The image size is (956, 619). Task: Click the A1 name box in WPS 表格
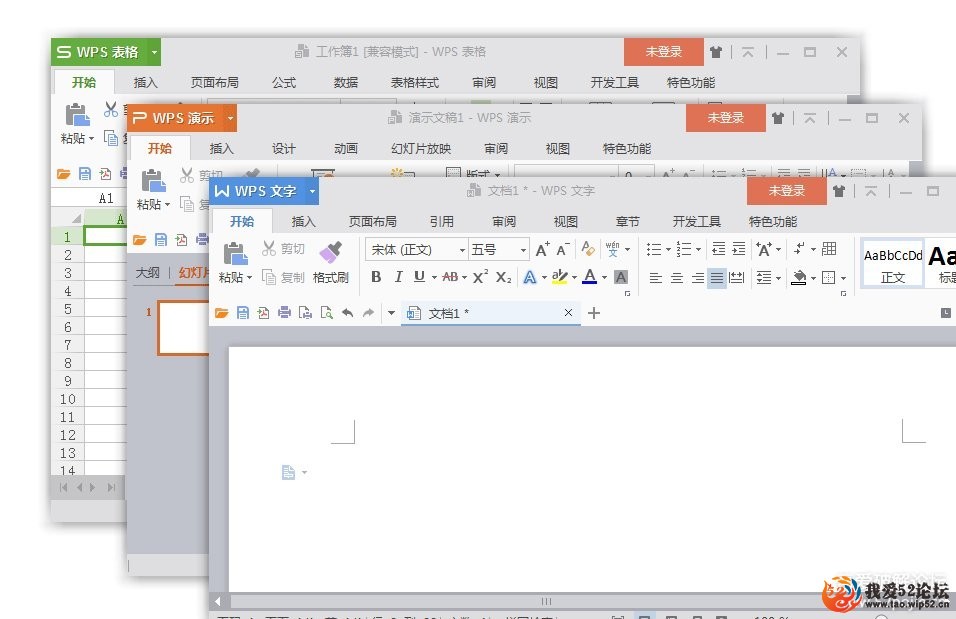106,198
